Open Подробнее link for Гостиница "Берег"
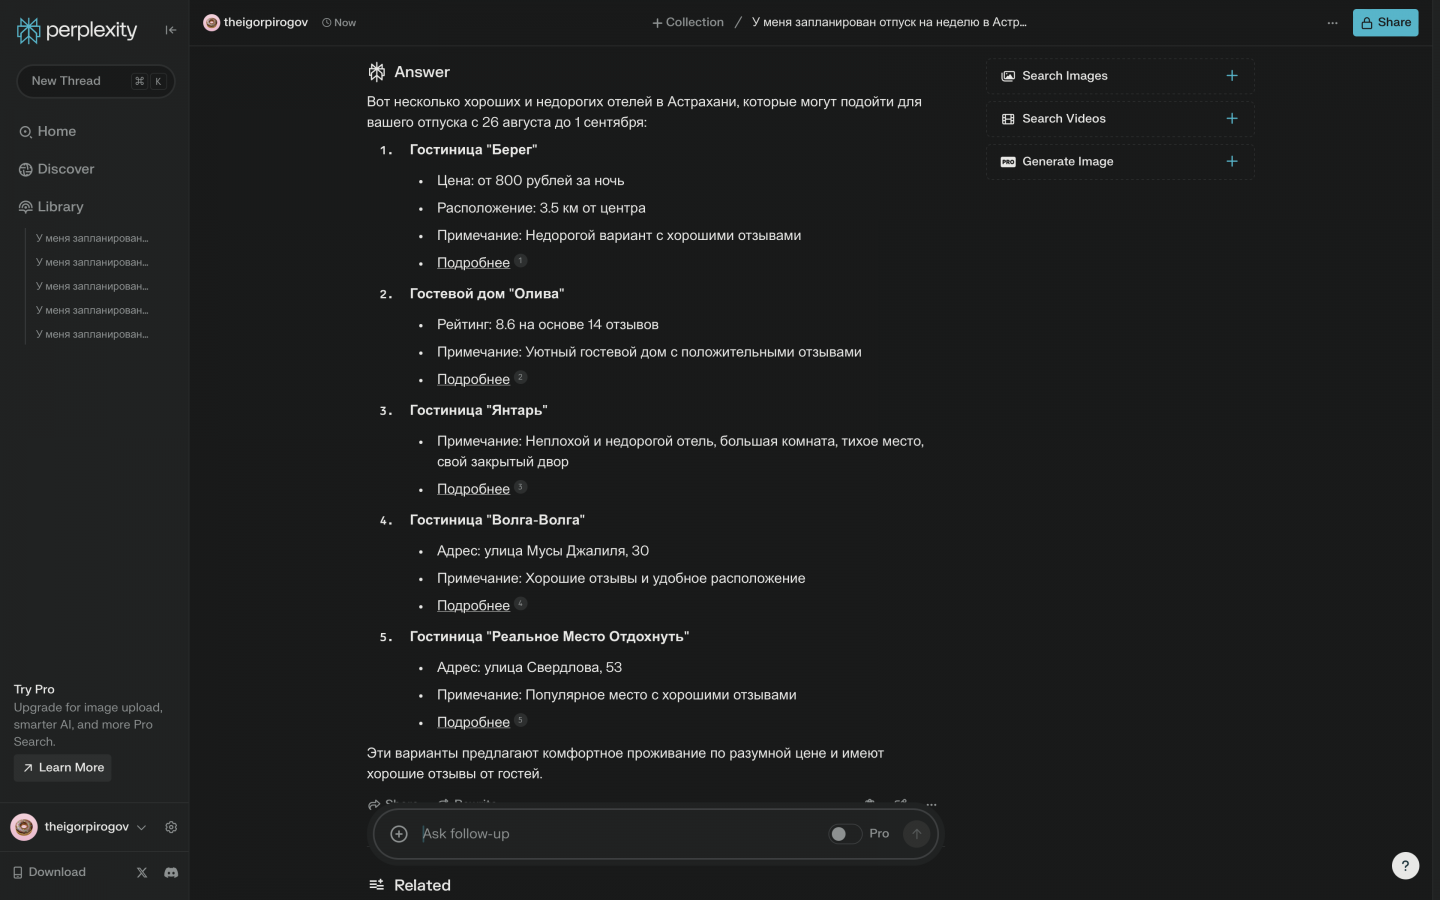Viewport: 1440px width, 900px height. click(473, 263)
